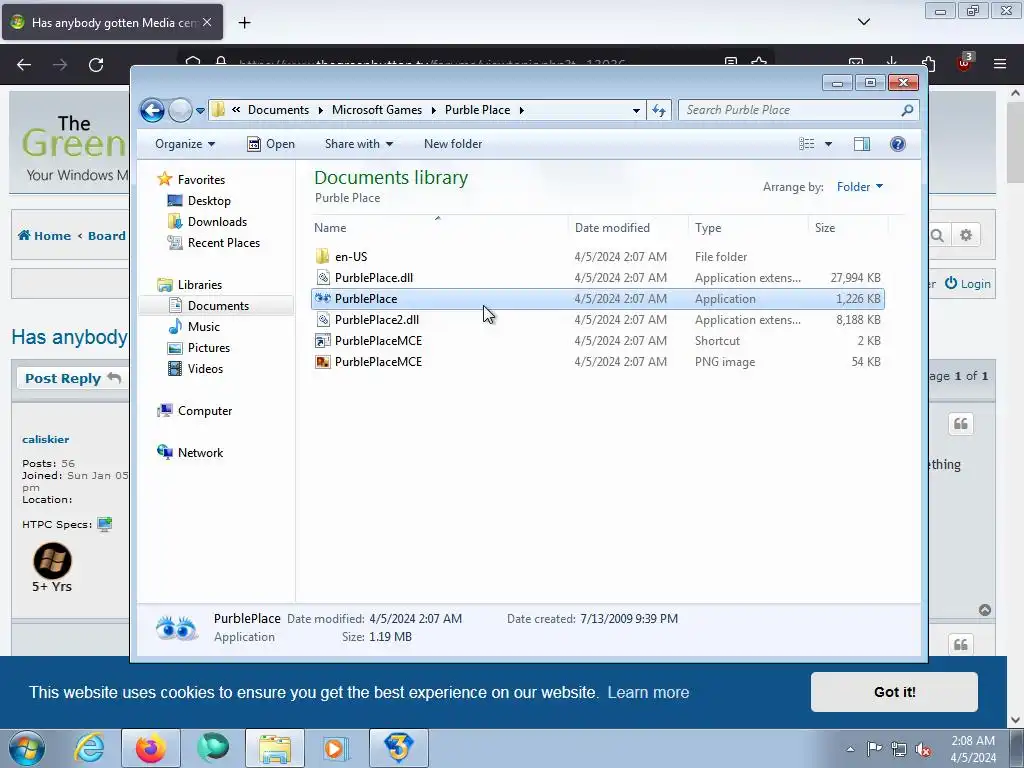
Task: Click the Microsoft Games breadcrumb segment
Action: point(377,110)
